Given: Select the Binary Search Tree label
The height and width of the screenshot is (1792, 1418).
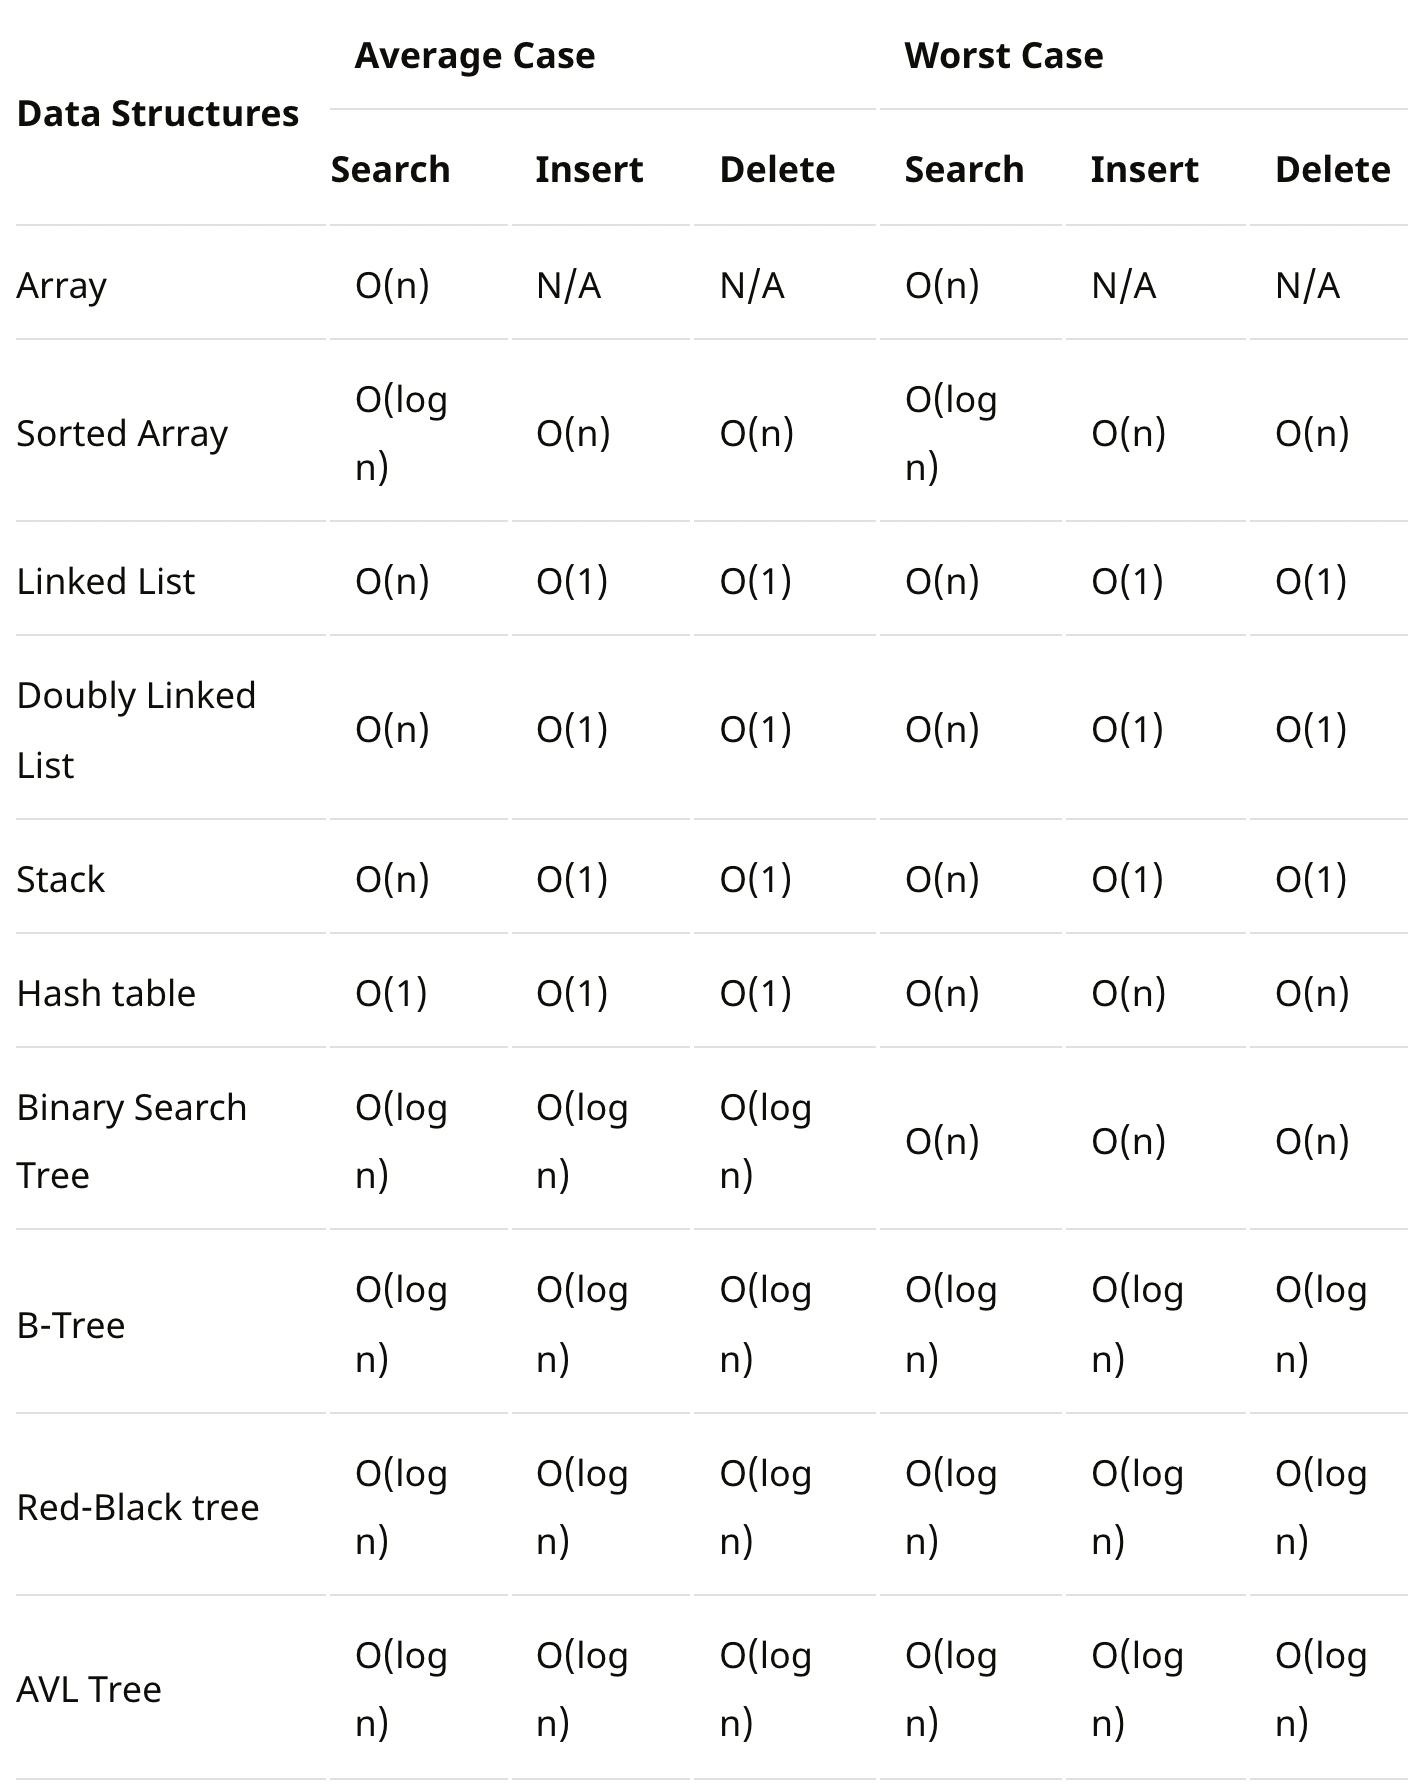Looking at the screenshot, I should [131, 1141].
